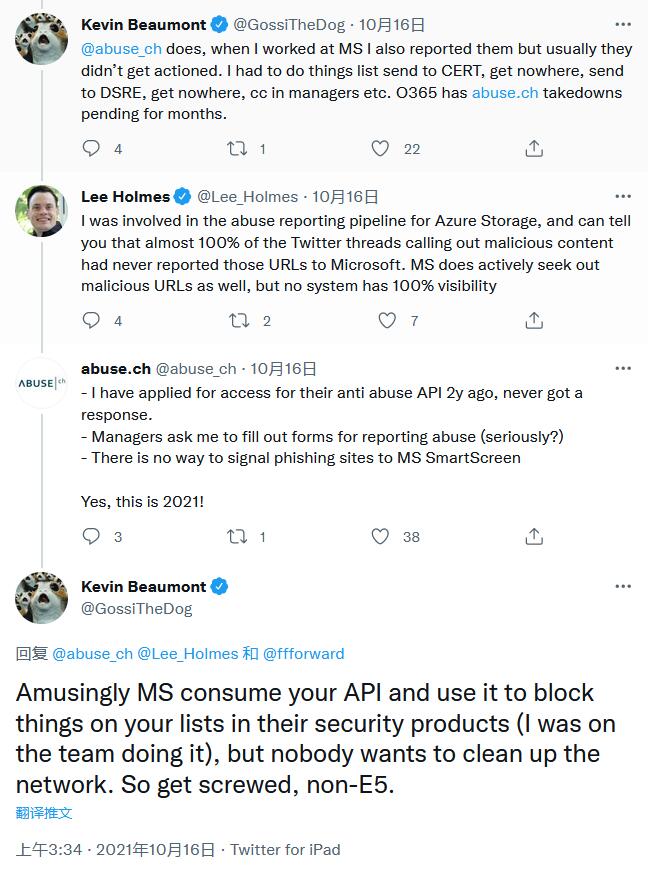Reply to Kevin Beaumont's first tweet
This screenshot has width=648, height=871.
[x=91, y=148]
